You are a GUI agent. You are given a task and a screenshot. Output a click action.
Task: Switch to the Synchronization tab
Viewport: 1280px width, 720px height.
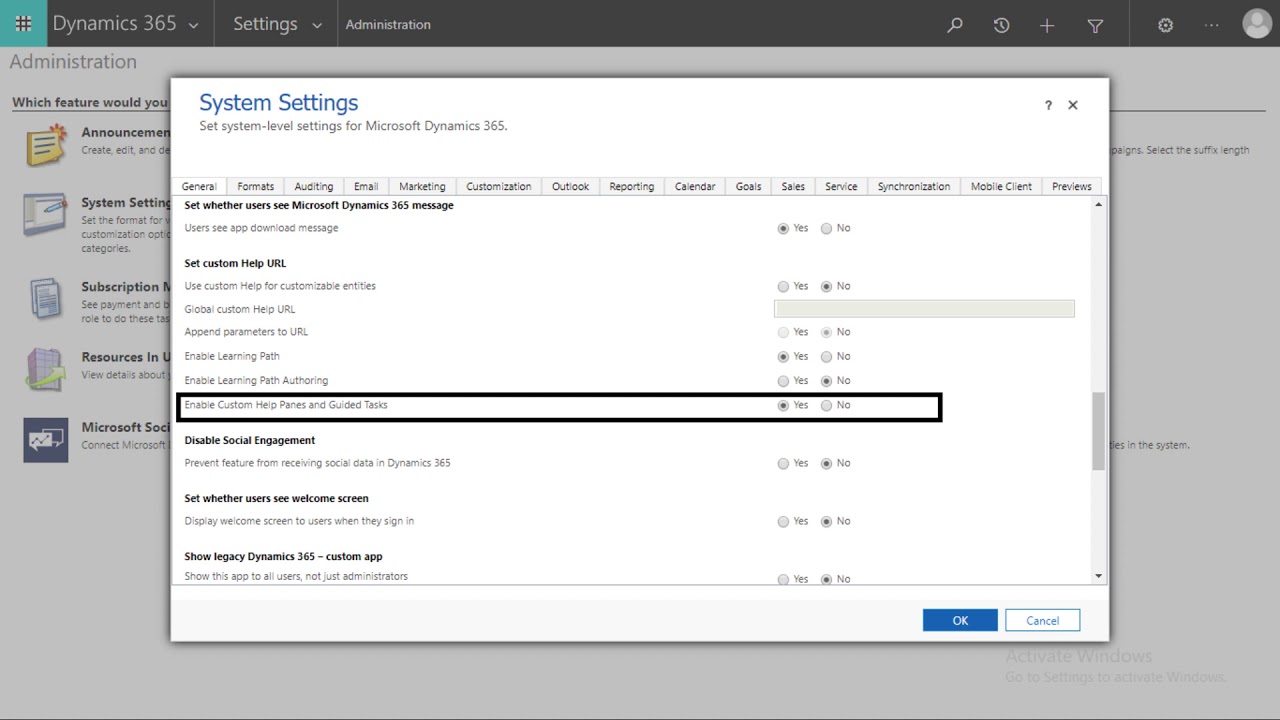point(913,186)
